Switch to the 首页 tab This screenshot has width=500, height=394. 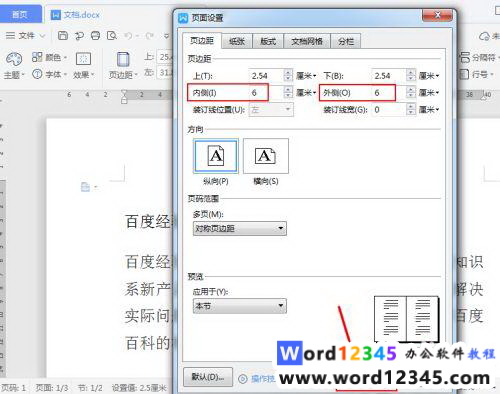click(21, 14)
